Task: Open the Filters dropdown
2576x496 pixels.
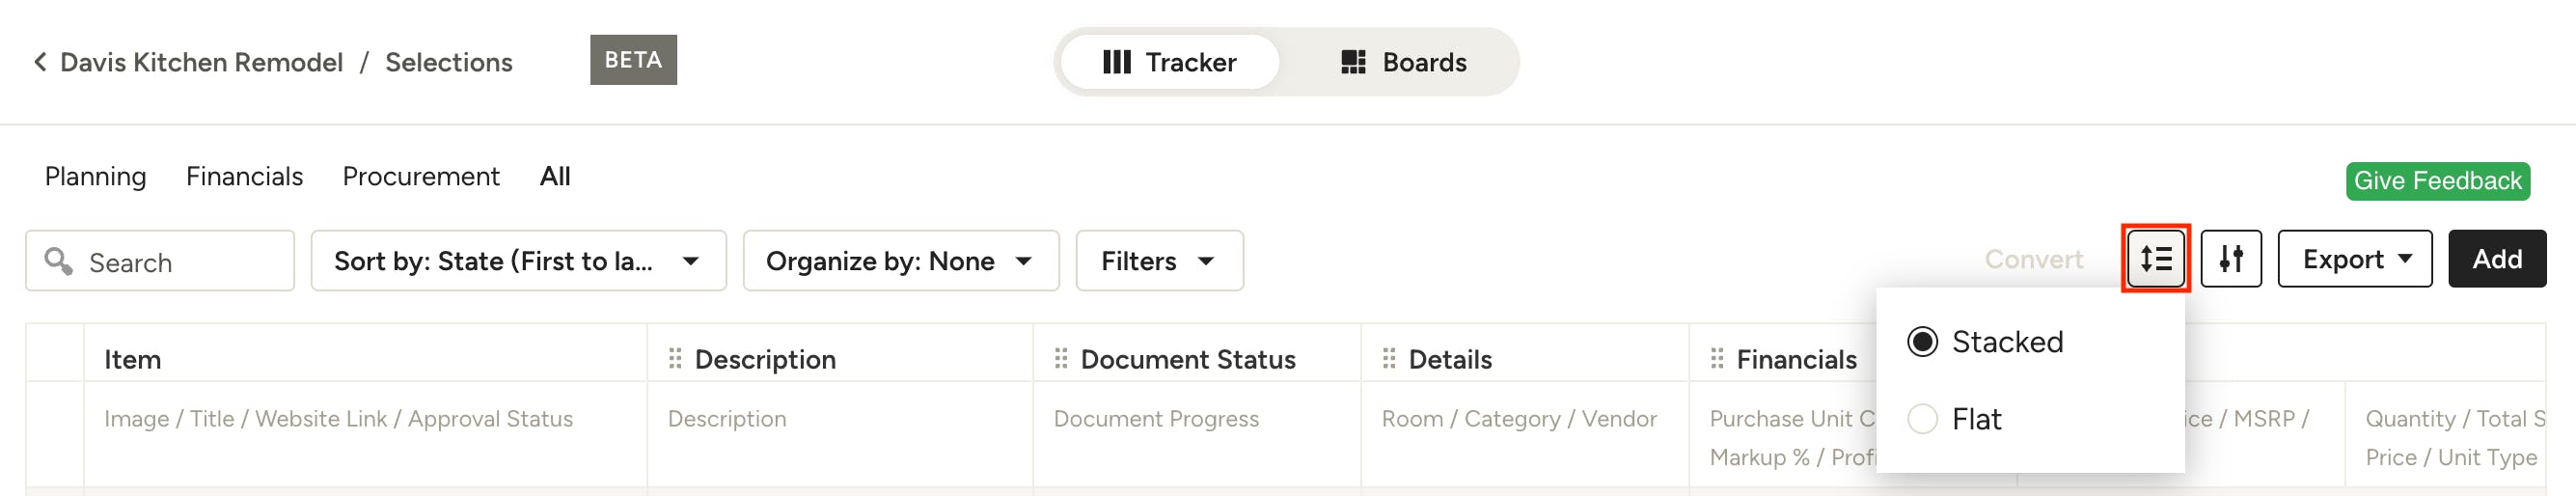Action: [x=1159, y=261]
